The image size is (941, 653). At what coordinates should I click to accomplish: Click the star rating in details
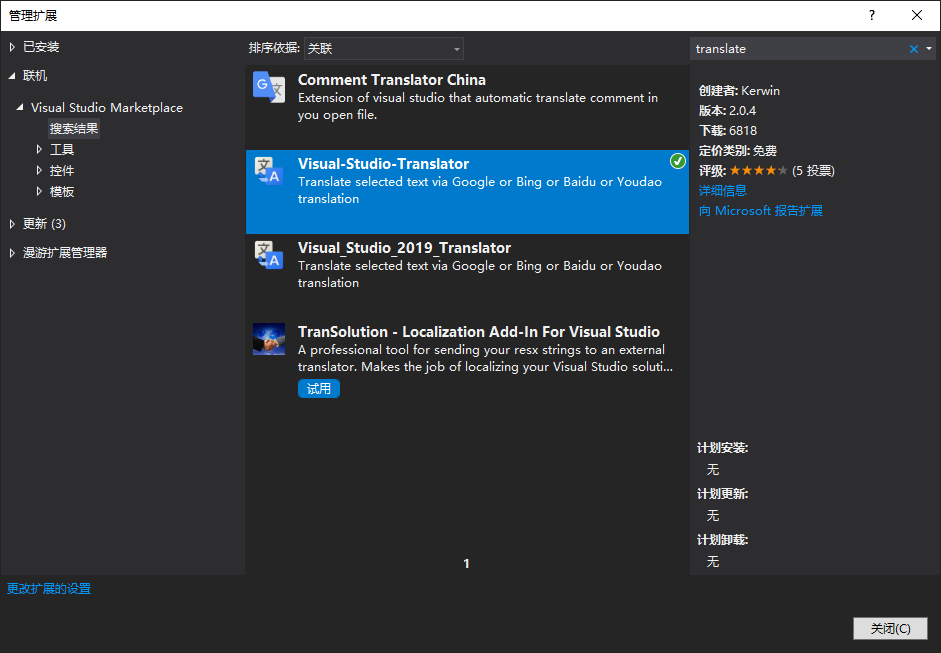[x=759, y=170]
